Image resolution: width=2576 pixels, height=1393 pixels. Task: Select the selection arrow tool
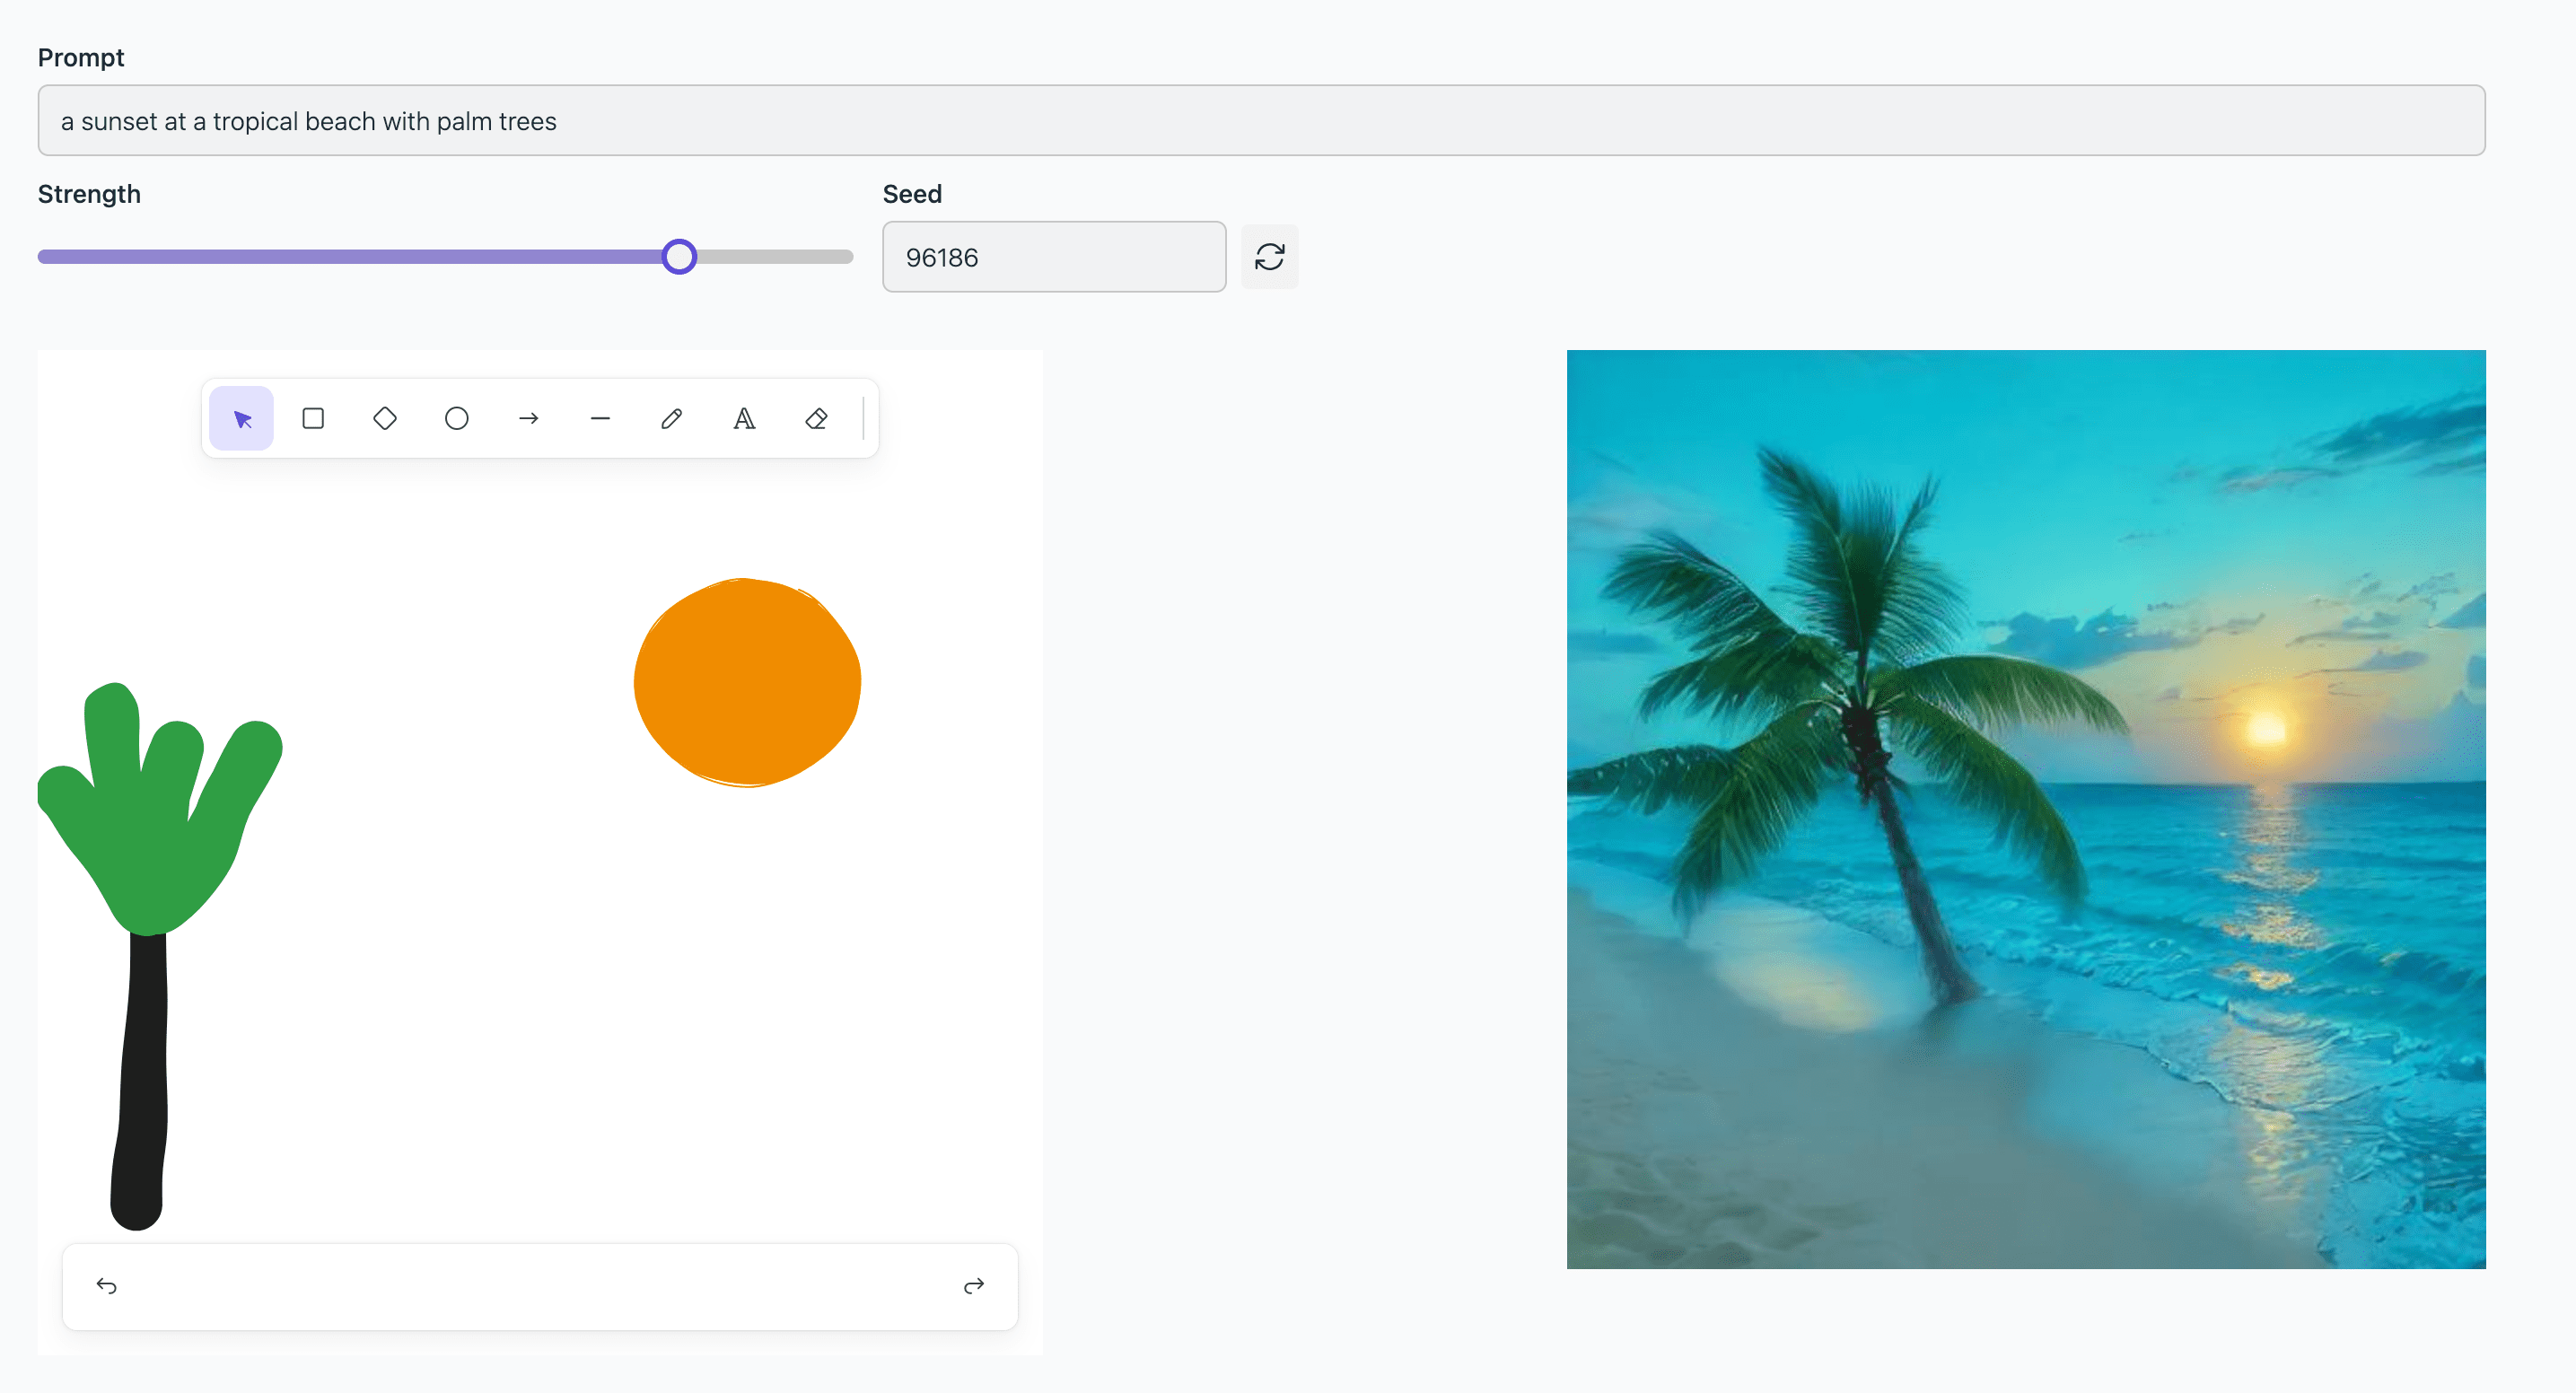[241, 418]
